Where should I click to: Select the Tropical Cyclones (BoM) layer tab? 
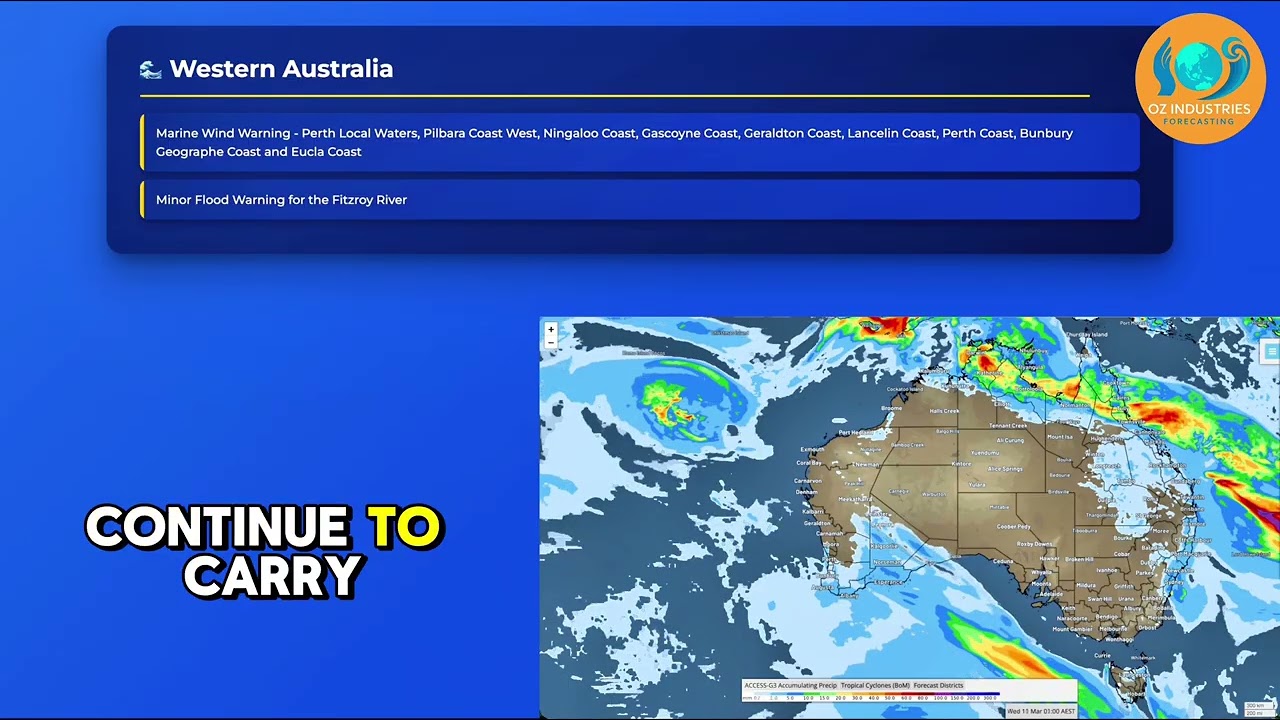tap(874, 686)
